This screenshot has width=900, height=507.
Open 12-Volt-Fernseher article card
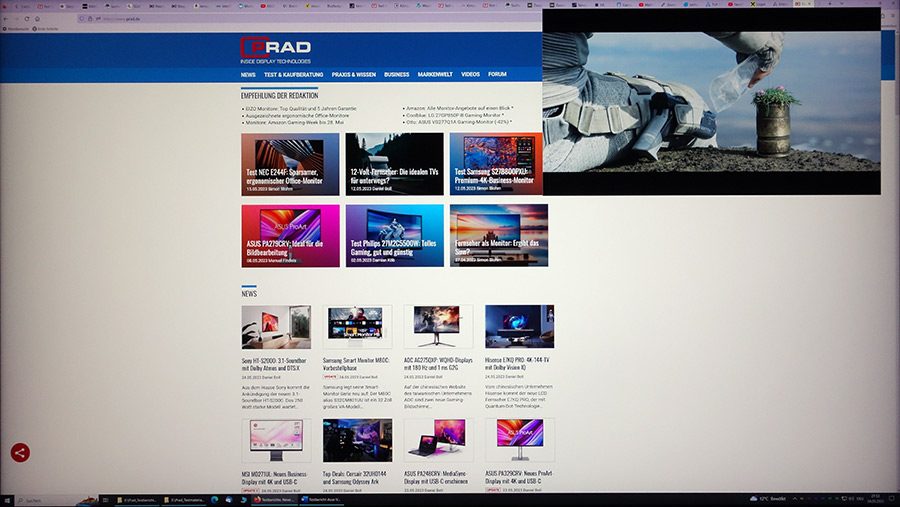(x=394, y=164)
